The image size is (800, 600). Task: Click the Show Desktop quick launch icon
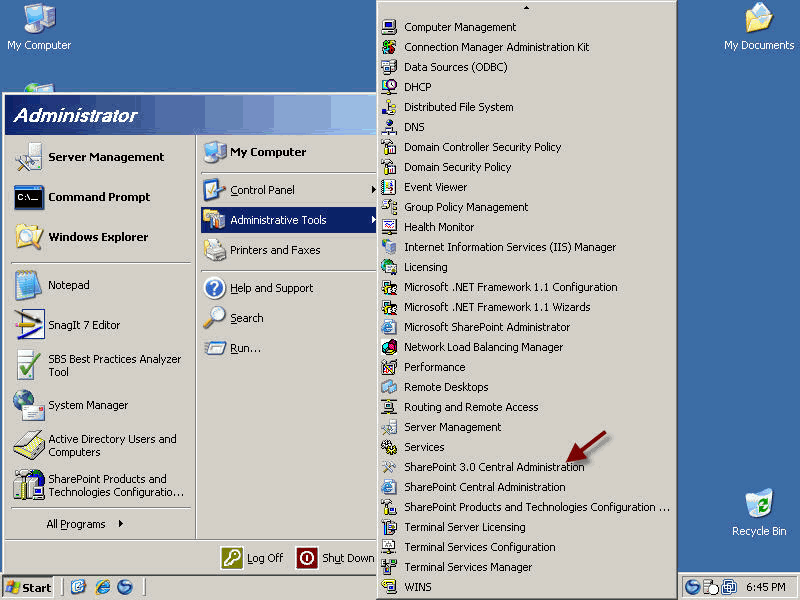click(x=78, y=587)
